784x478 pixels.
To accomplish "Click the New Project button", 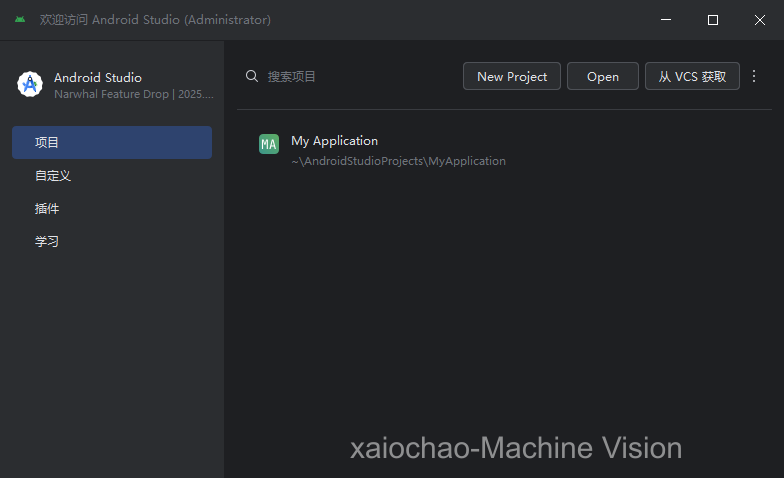I will (512, 76).
